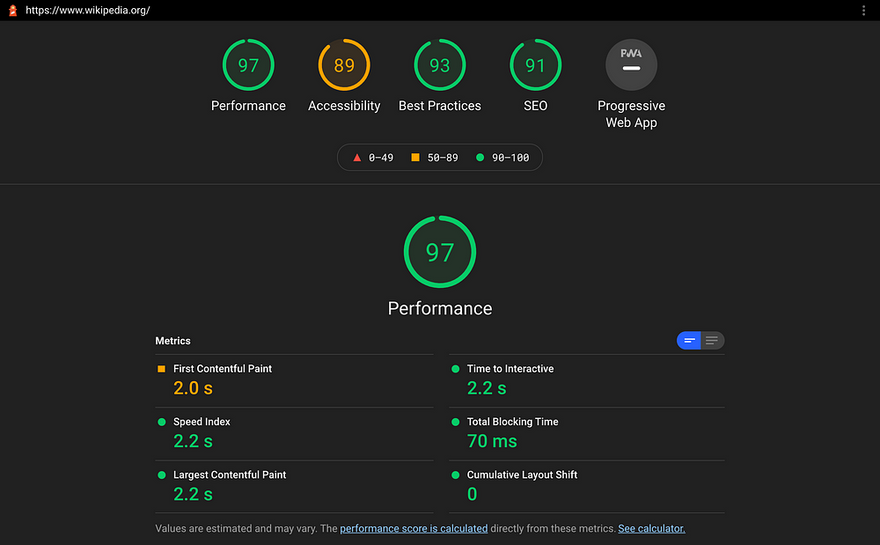Click the green dot beside Total Blocking Time

click(x=455, y=422)
